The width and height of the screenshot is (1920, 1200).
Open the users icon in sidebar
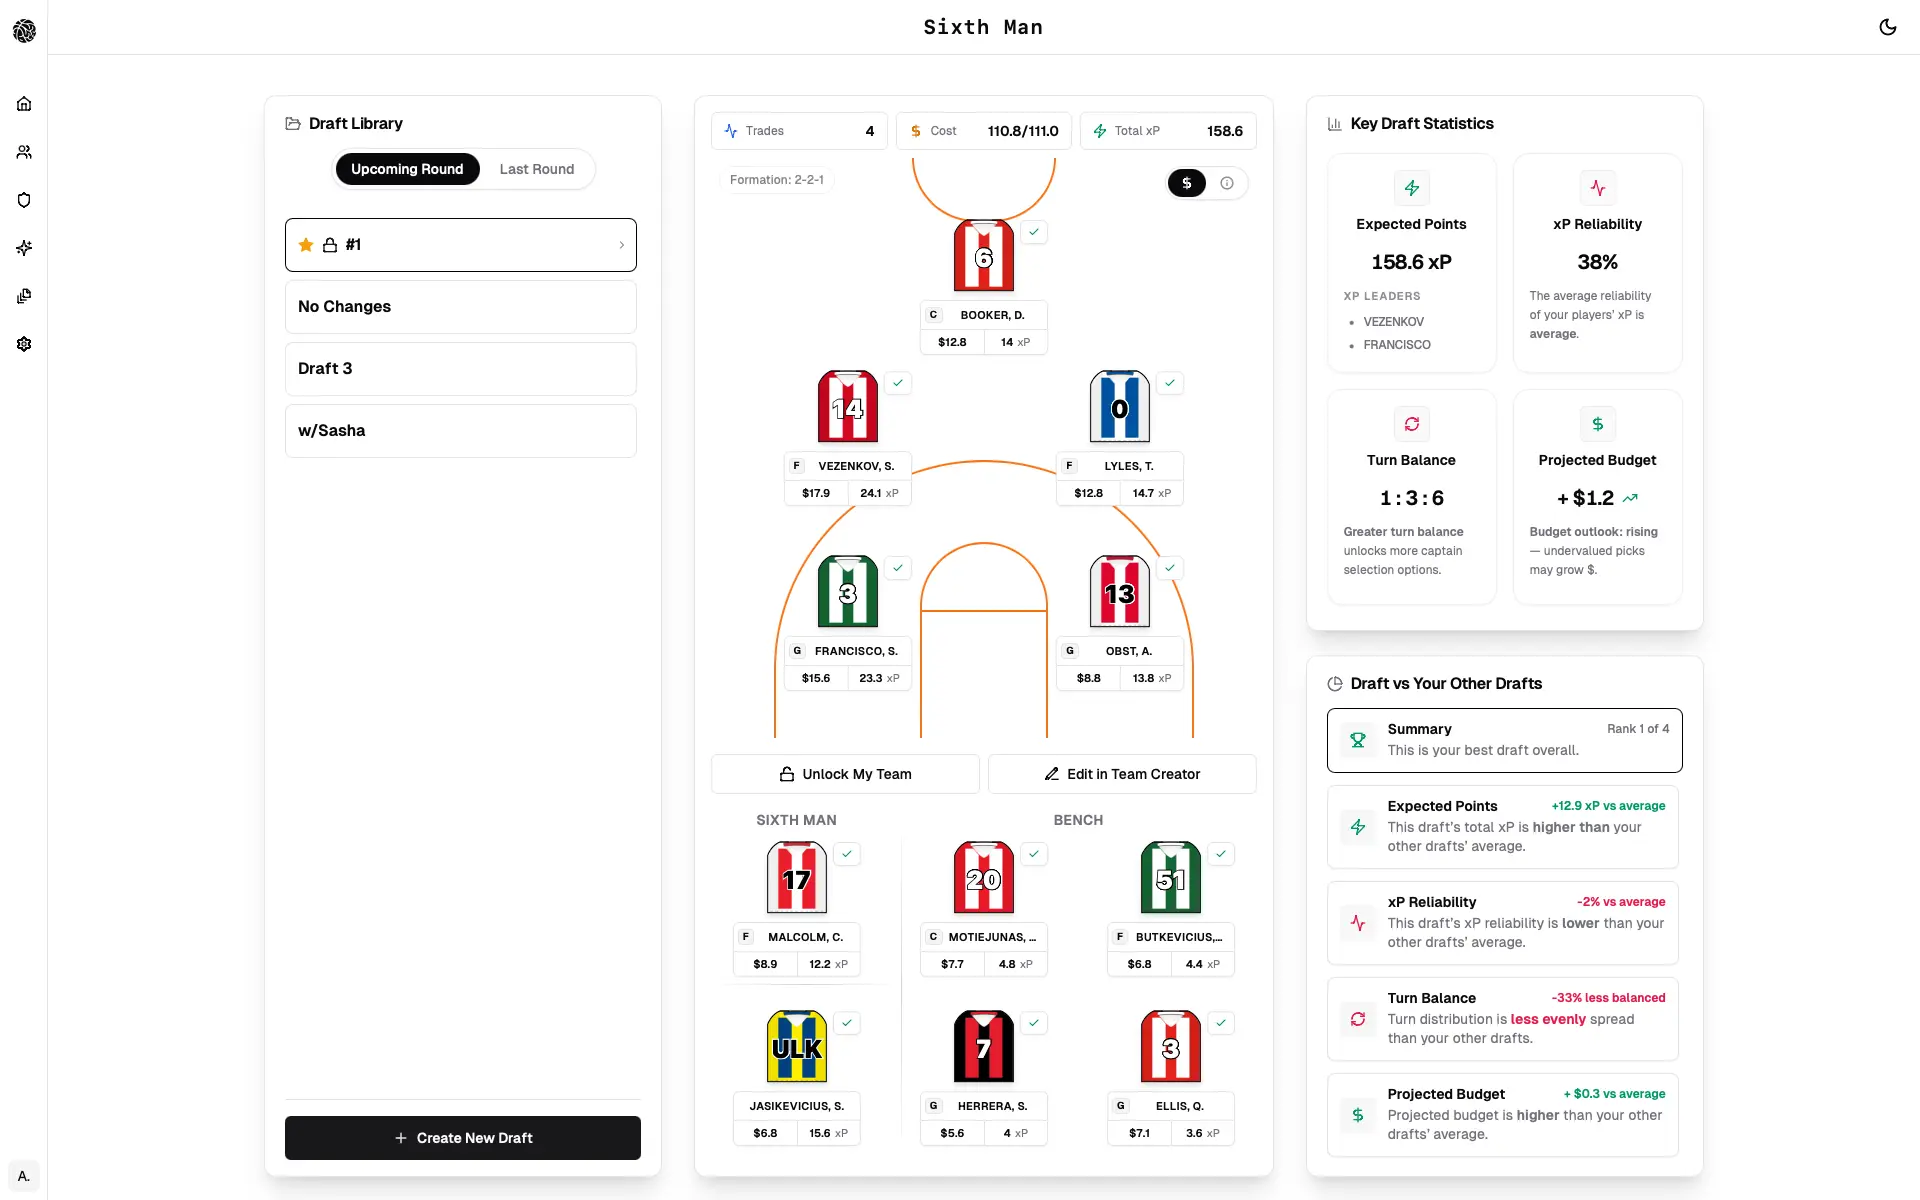24,152
